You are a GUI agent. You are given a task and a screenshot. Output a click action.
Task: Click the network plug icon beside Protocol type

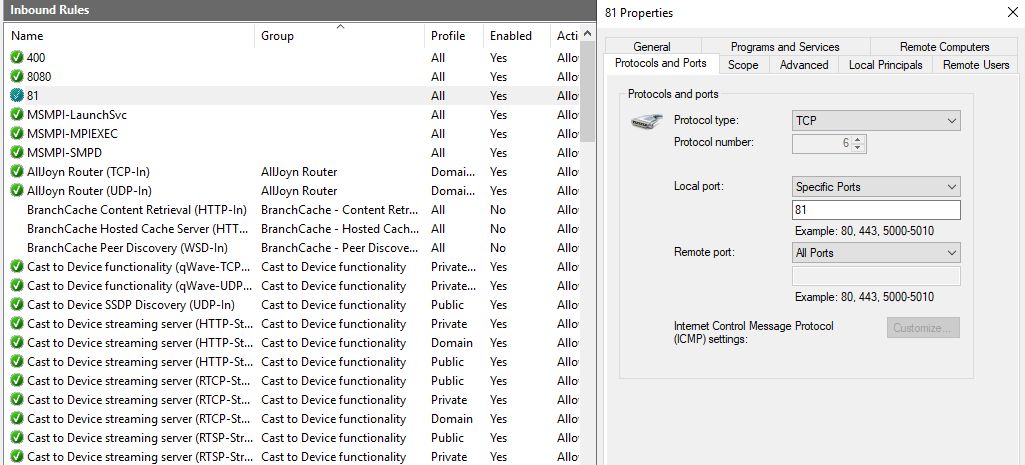647,122
